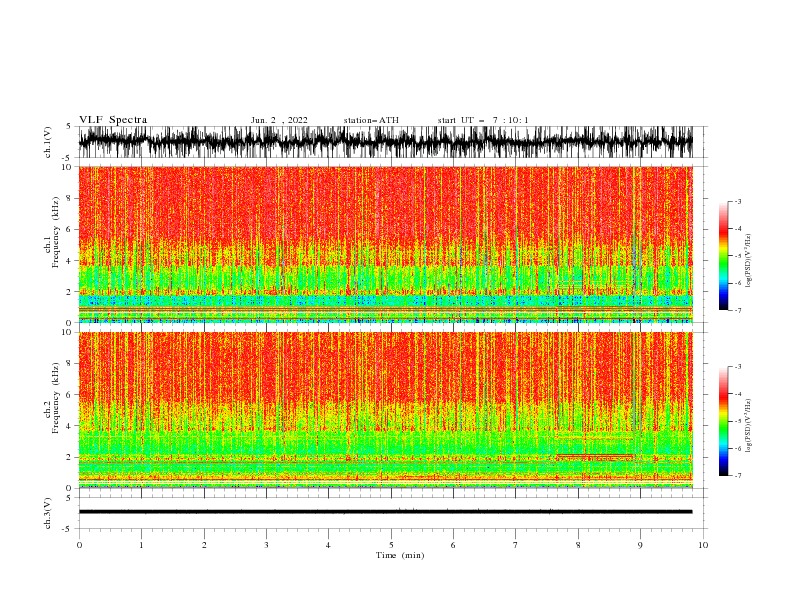
Task: Click the 4 kHz tick on ch.2 axis
Action: click(x=69, y=426)
